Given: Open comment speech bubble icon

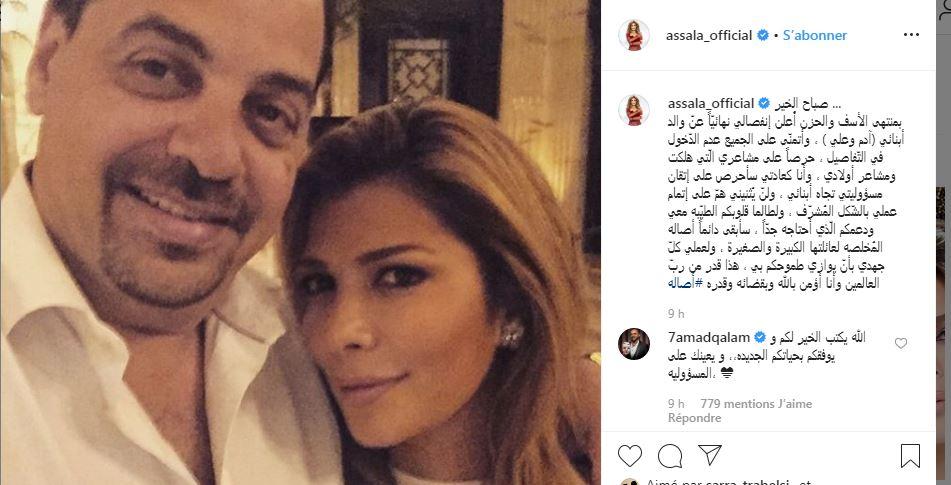Looking at the screenshot, I should [670, 456].
